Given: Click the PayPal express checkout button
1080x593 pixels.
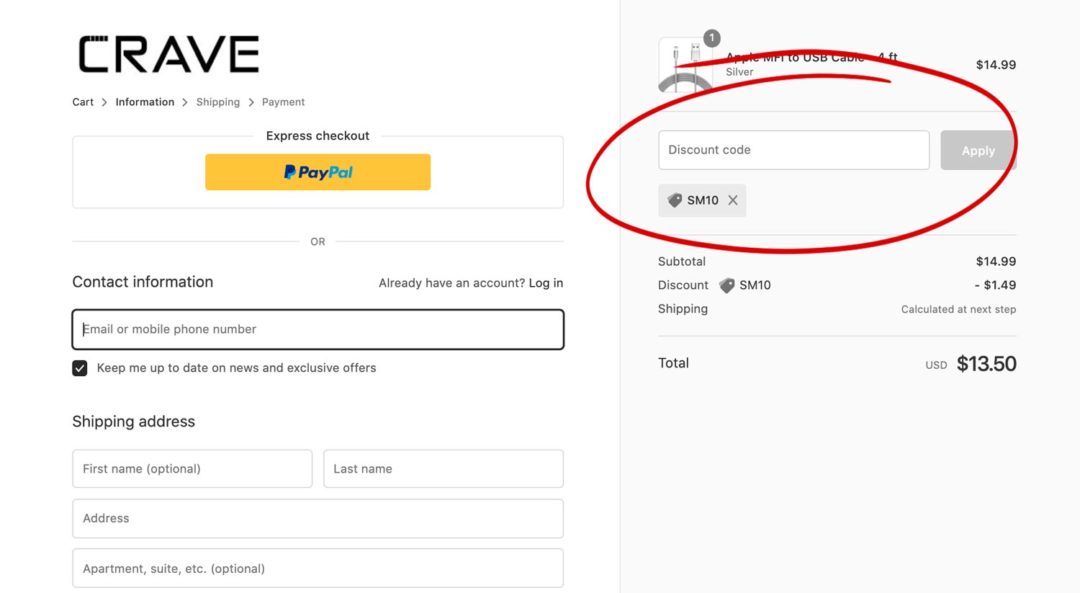Looking at the screenshot, I should 317,171.
